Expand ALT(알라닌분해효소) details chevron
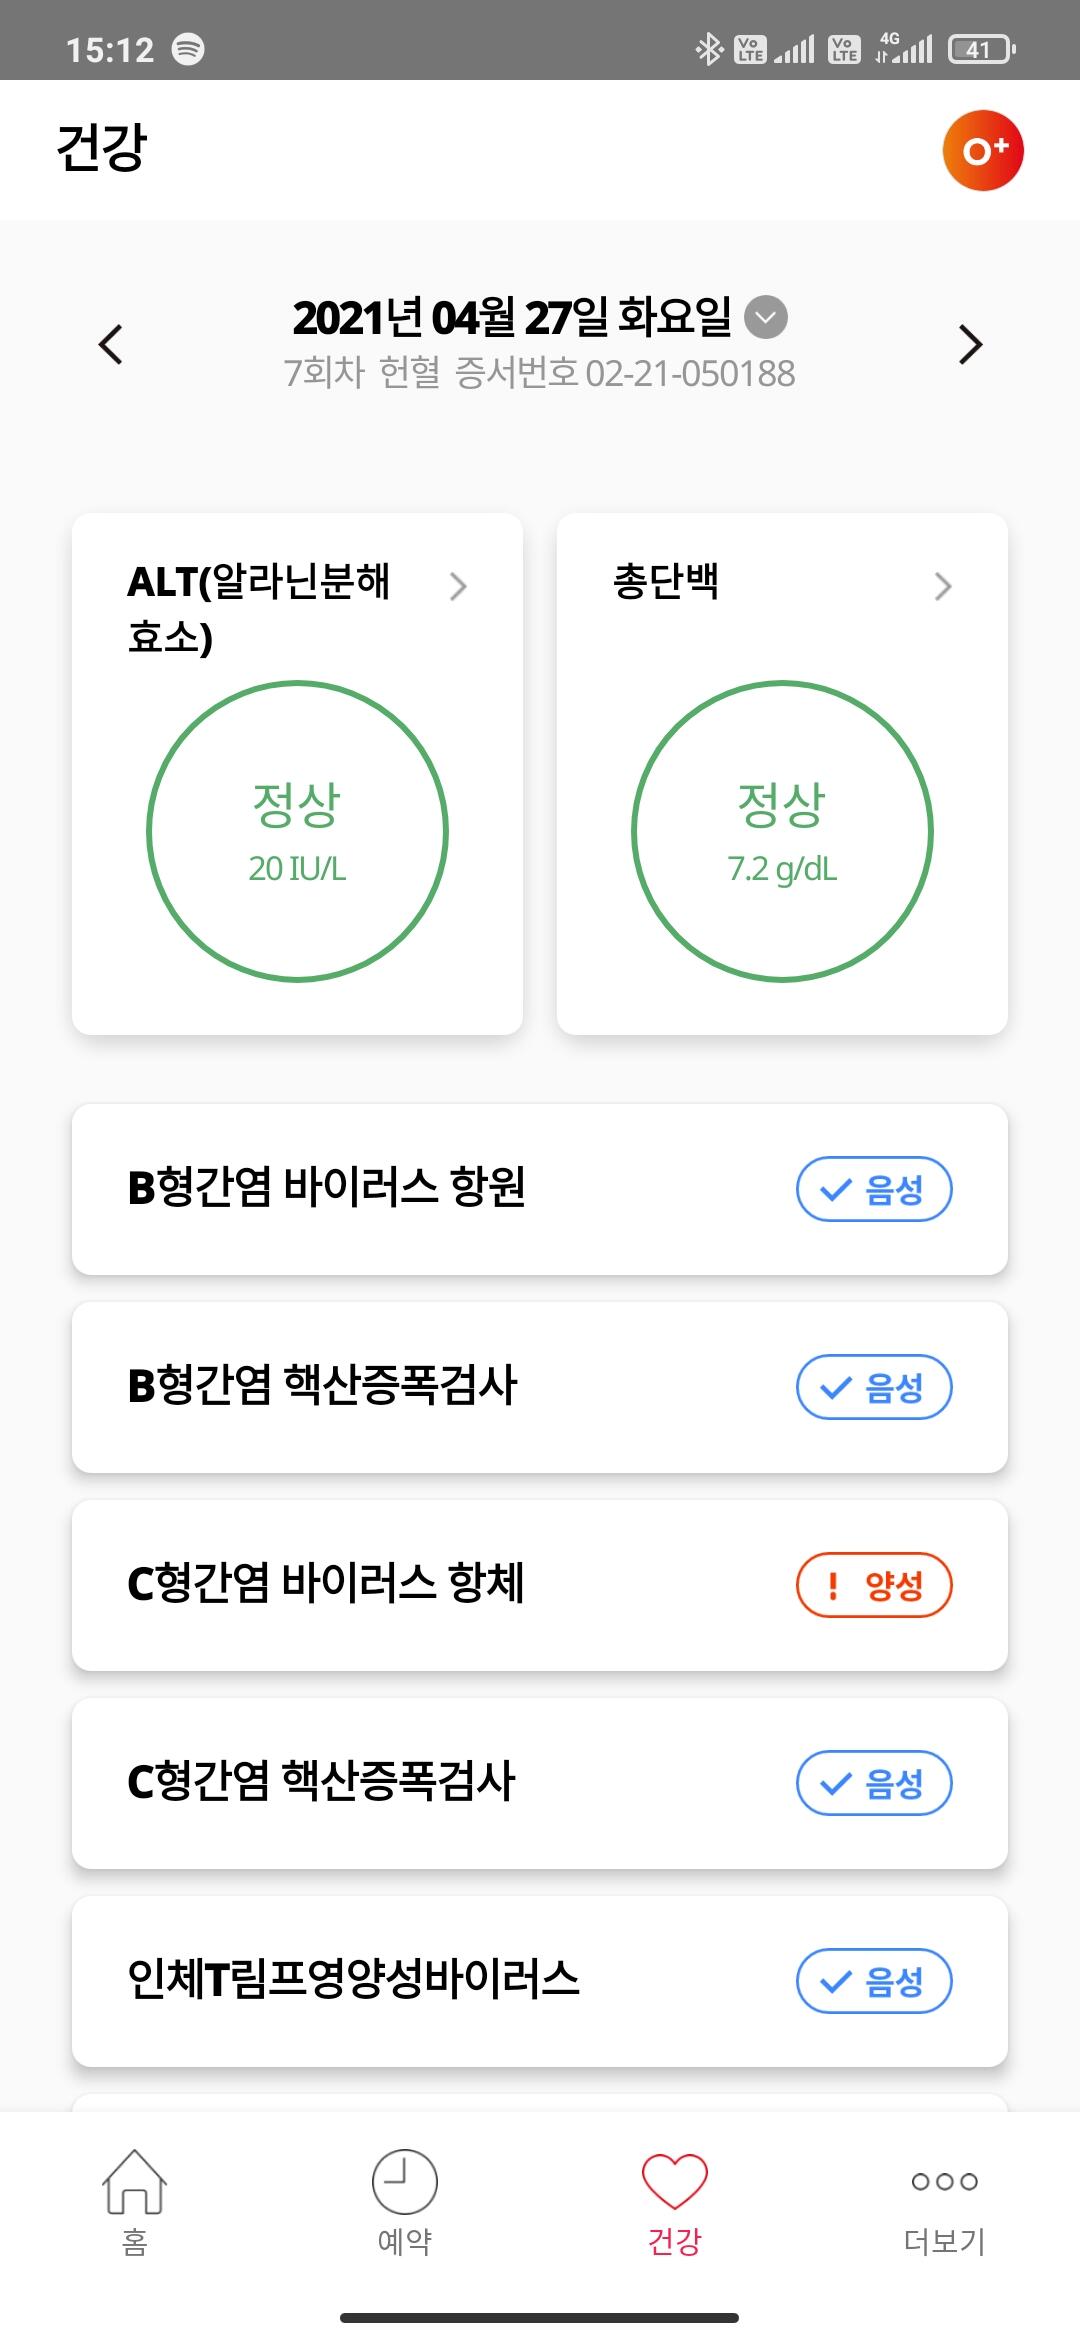Screen dimensions: 1080x2340 [x=458, y=586]
